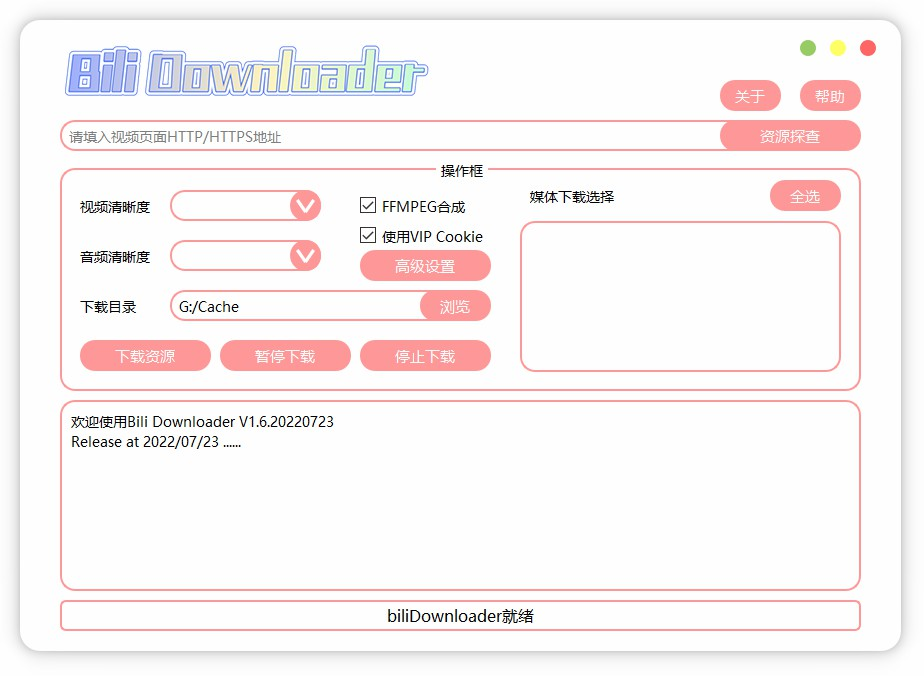Screen dimensions: 924x676
Task: Click the log line 欢迎使用Bili Downloader V1.6.20220723
Action: coord(202,422)
